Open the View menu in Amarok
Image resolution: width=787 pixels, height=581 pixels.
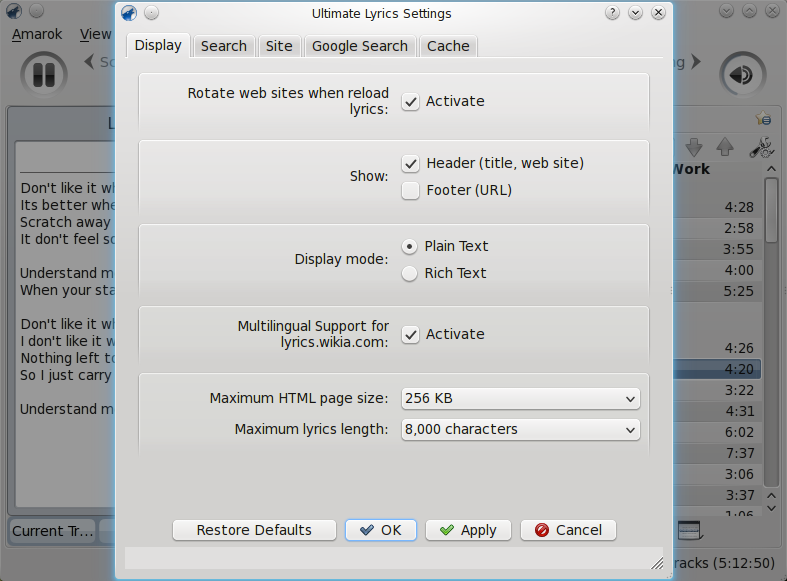pyautogui.click(x=96, y=34)
